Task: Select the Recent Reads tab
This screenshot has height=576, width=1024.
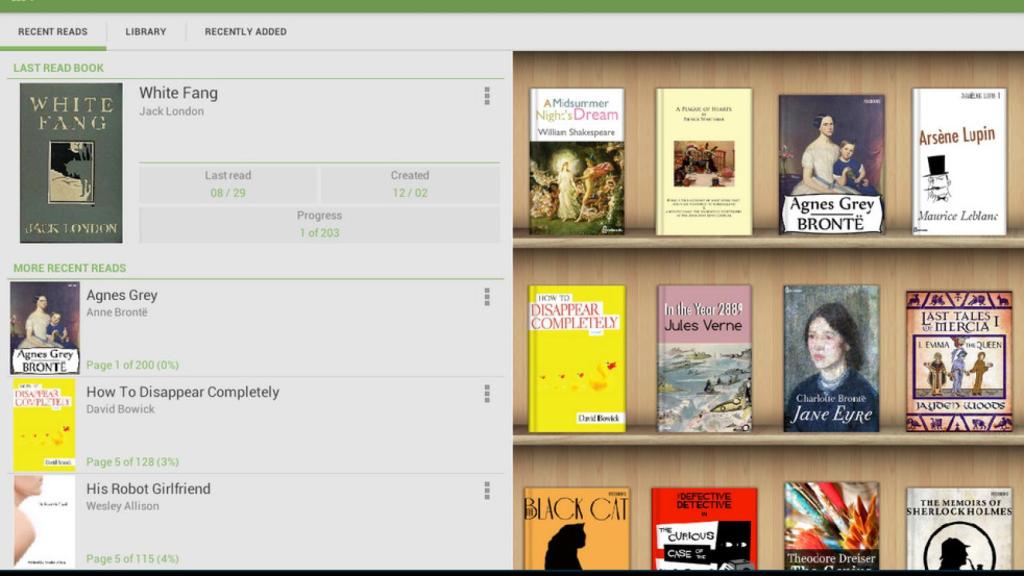Action: (x=52, y=31)
